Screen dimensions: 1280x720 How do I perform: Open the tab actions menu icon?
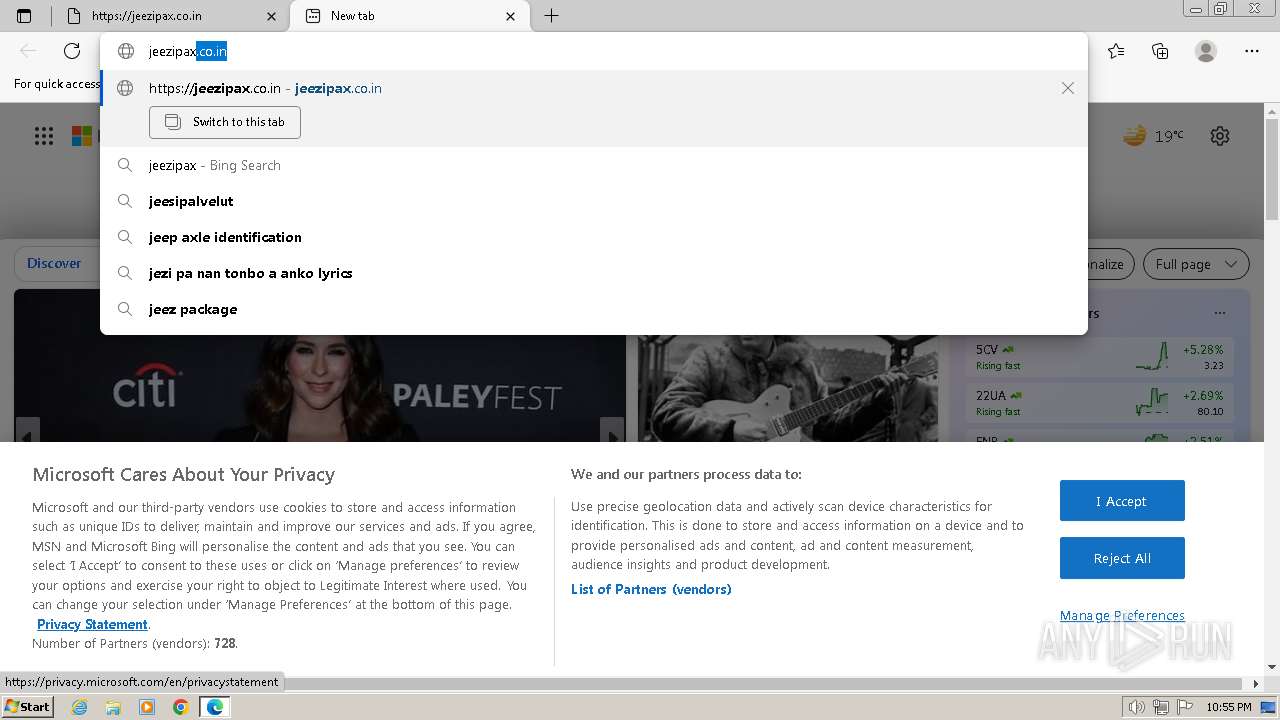[24, 16]
